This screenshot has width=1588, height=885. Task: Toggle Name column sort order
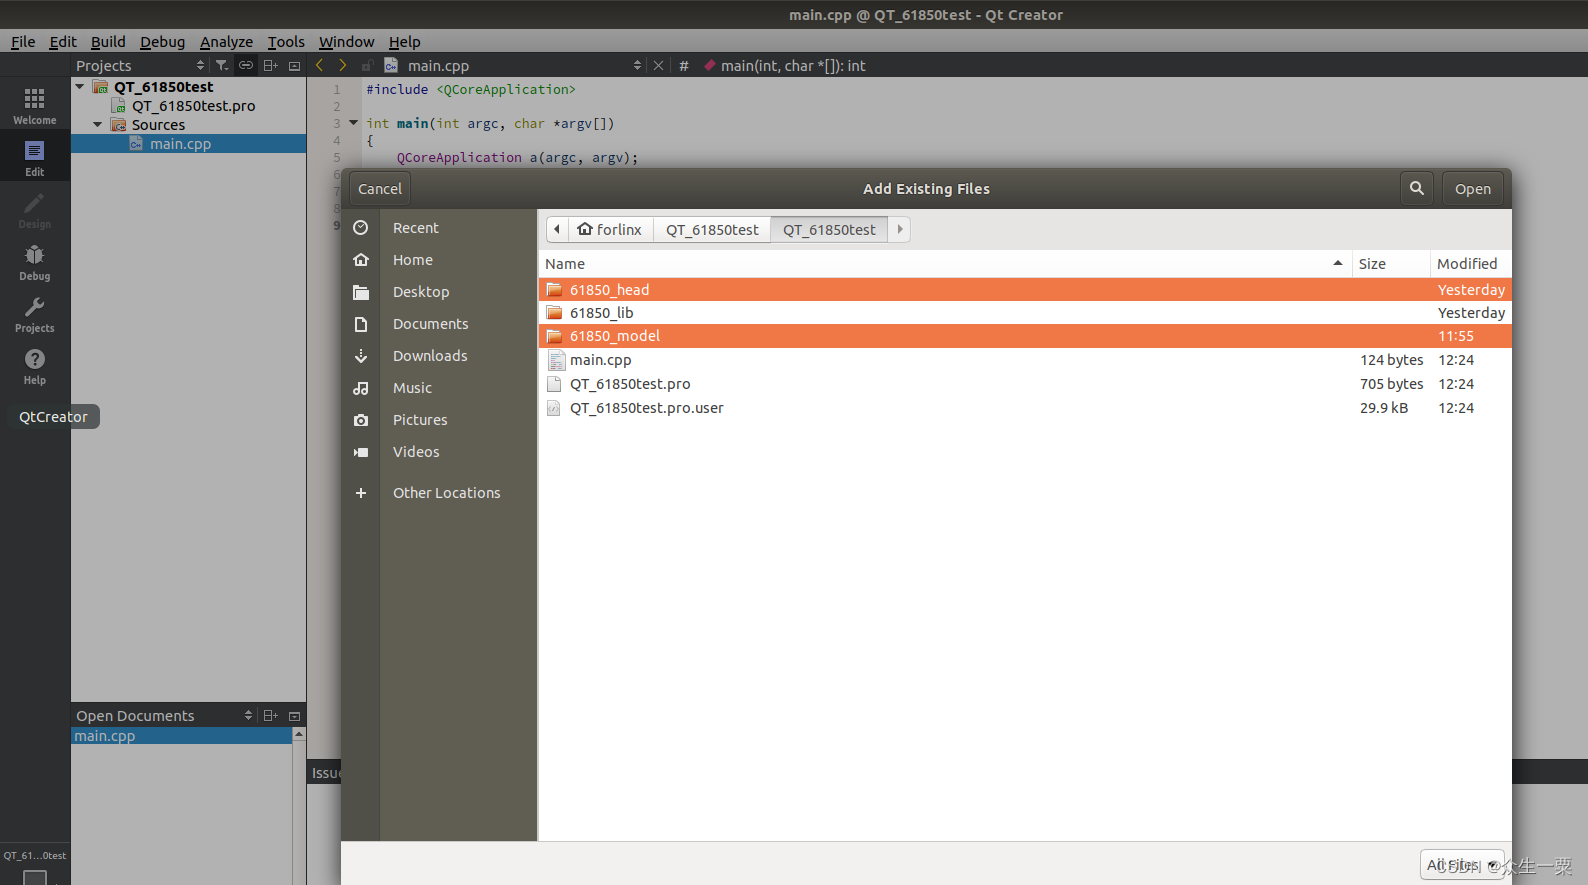point(944,263)
